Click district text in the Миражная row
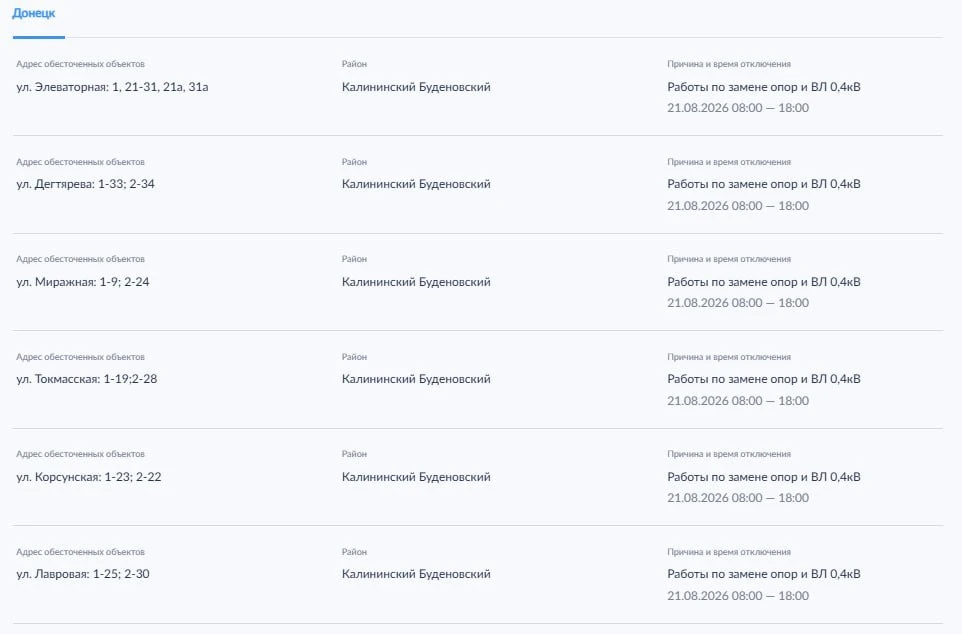 point(416,282)
